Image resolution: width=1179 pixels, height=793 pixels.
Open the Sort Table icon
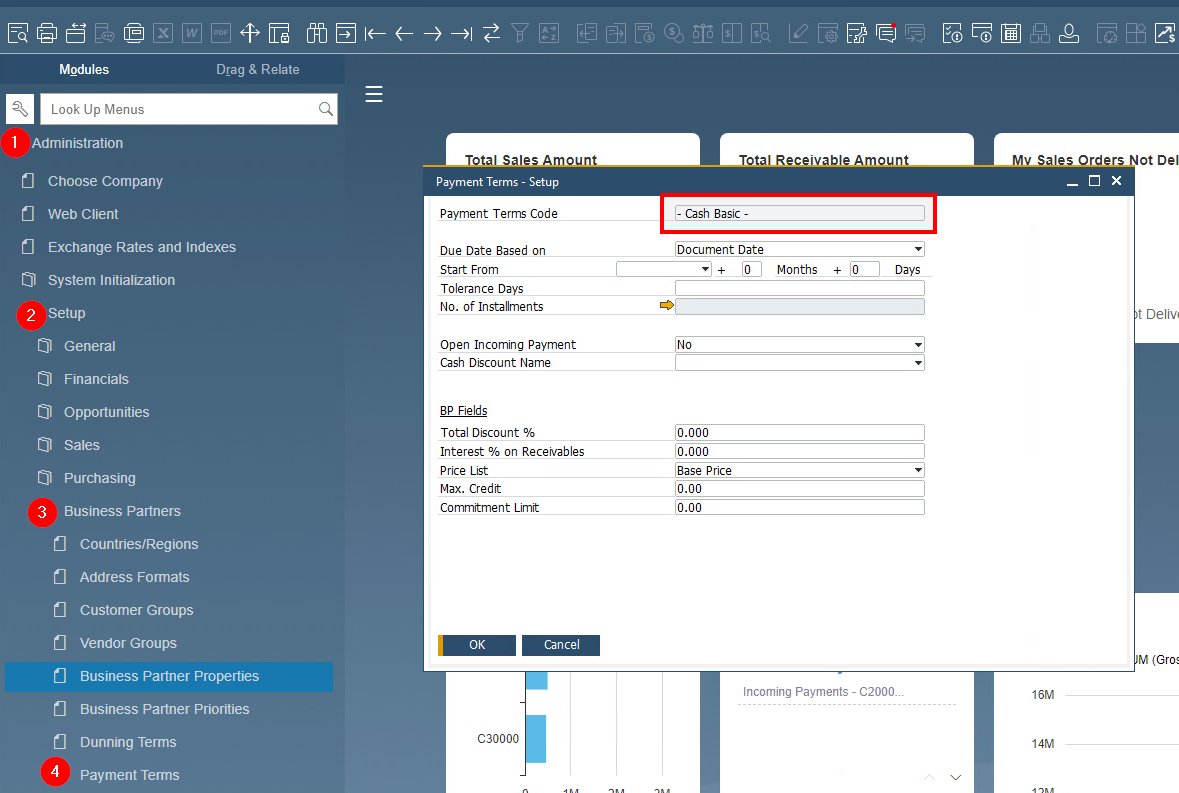[x=548, y=33]
